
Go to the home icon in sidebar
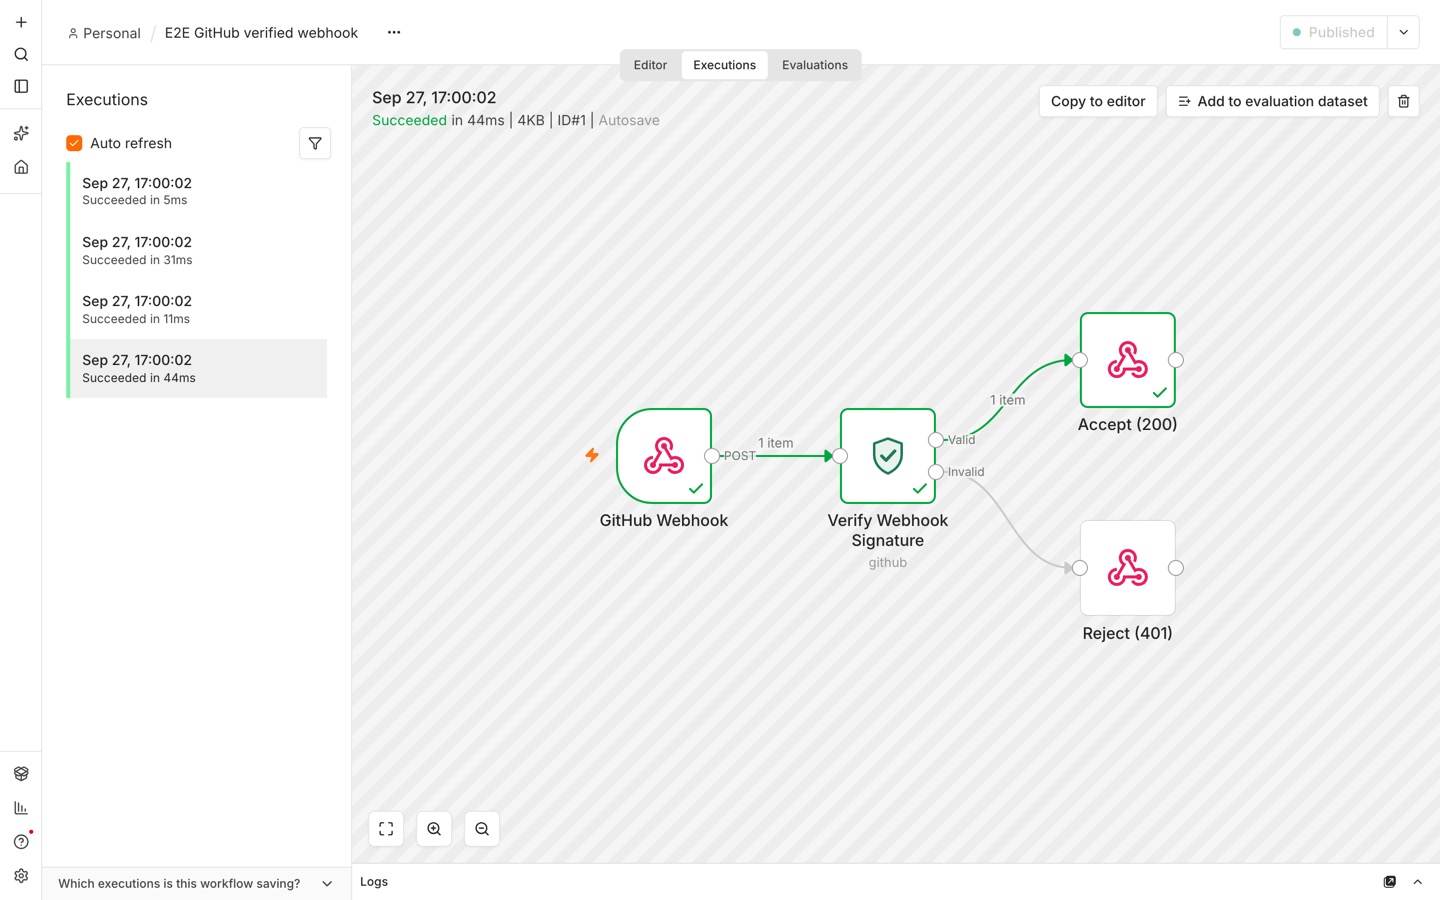click(21, 167)
